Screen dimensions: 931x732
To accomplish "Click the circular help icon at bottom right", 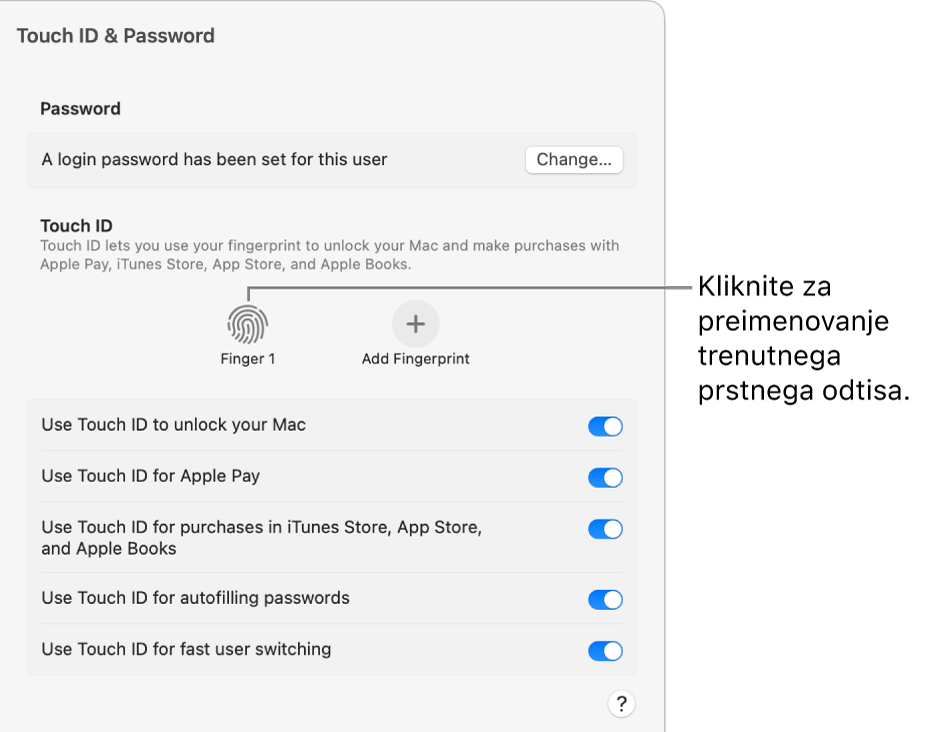I will (x=621, y=704).
